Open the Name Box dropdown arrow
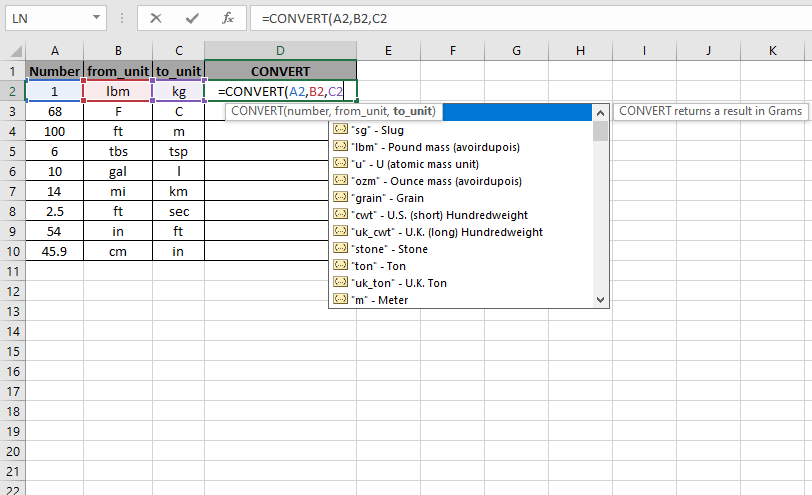The image size is (812, 495). coord(96,18)
